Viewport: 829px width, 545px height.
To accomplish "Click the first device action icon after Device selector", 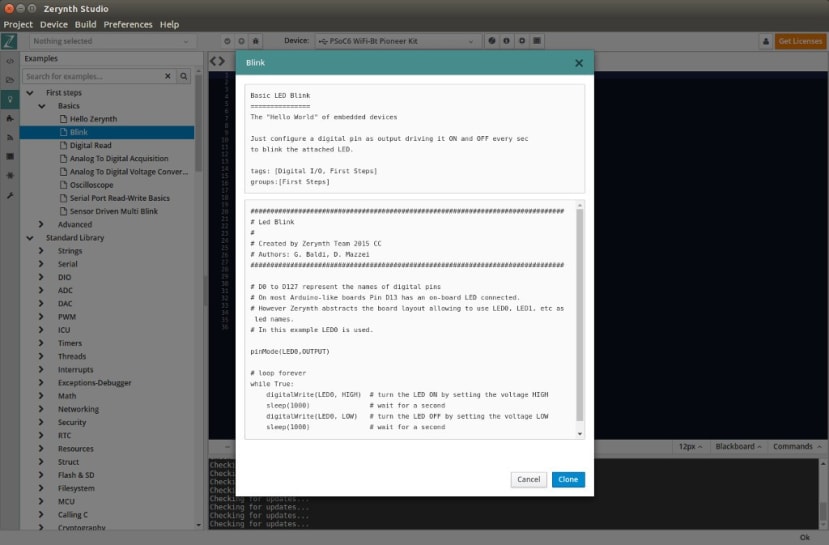I will pos(492,41).
